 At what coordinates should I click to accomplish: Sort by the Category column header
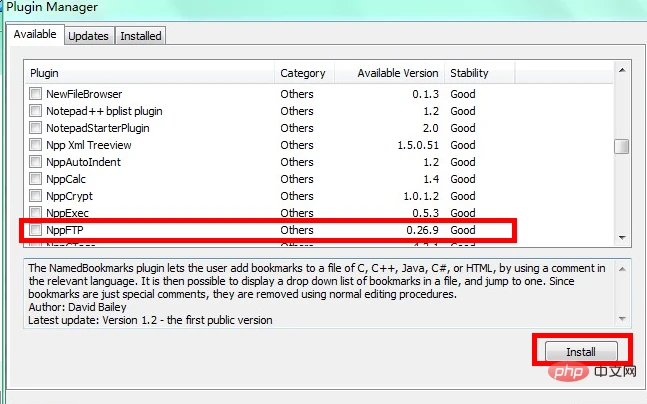[x=302, y=73]
